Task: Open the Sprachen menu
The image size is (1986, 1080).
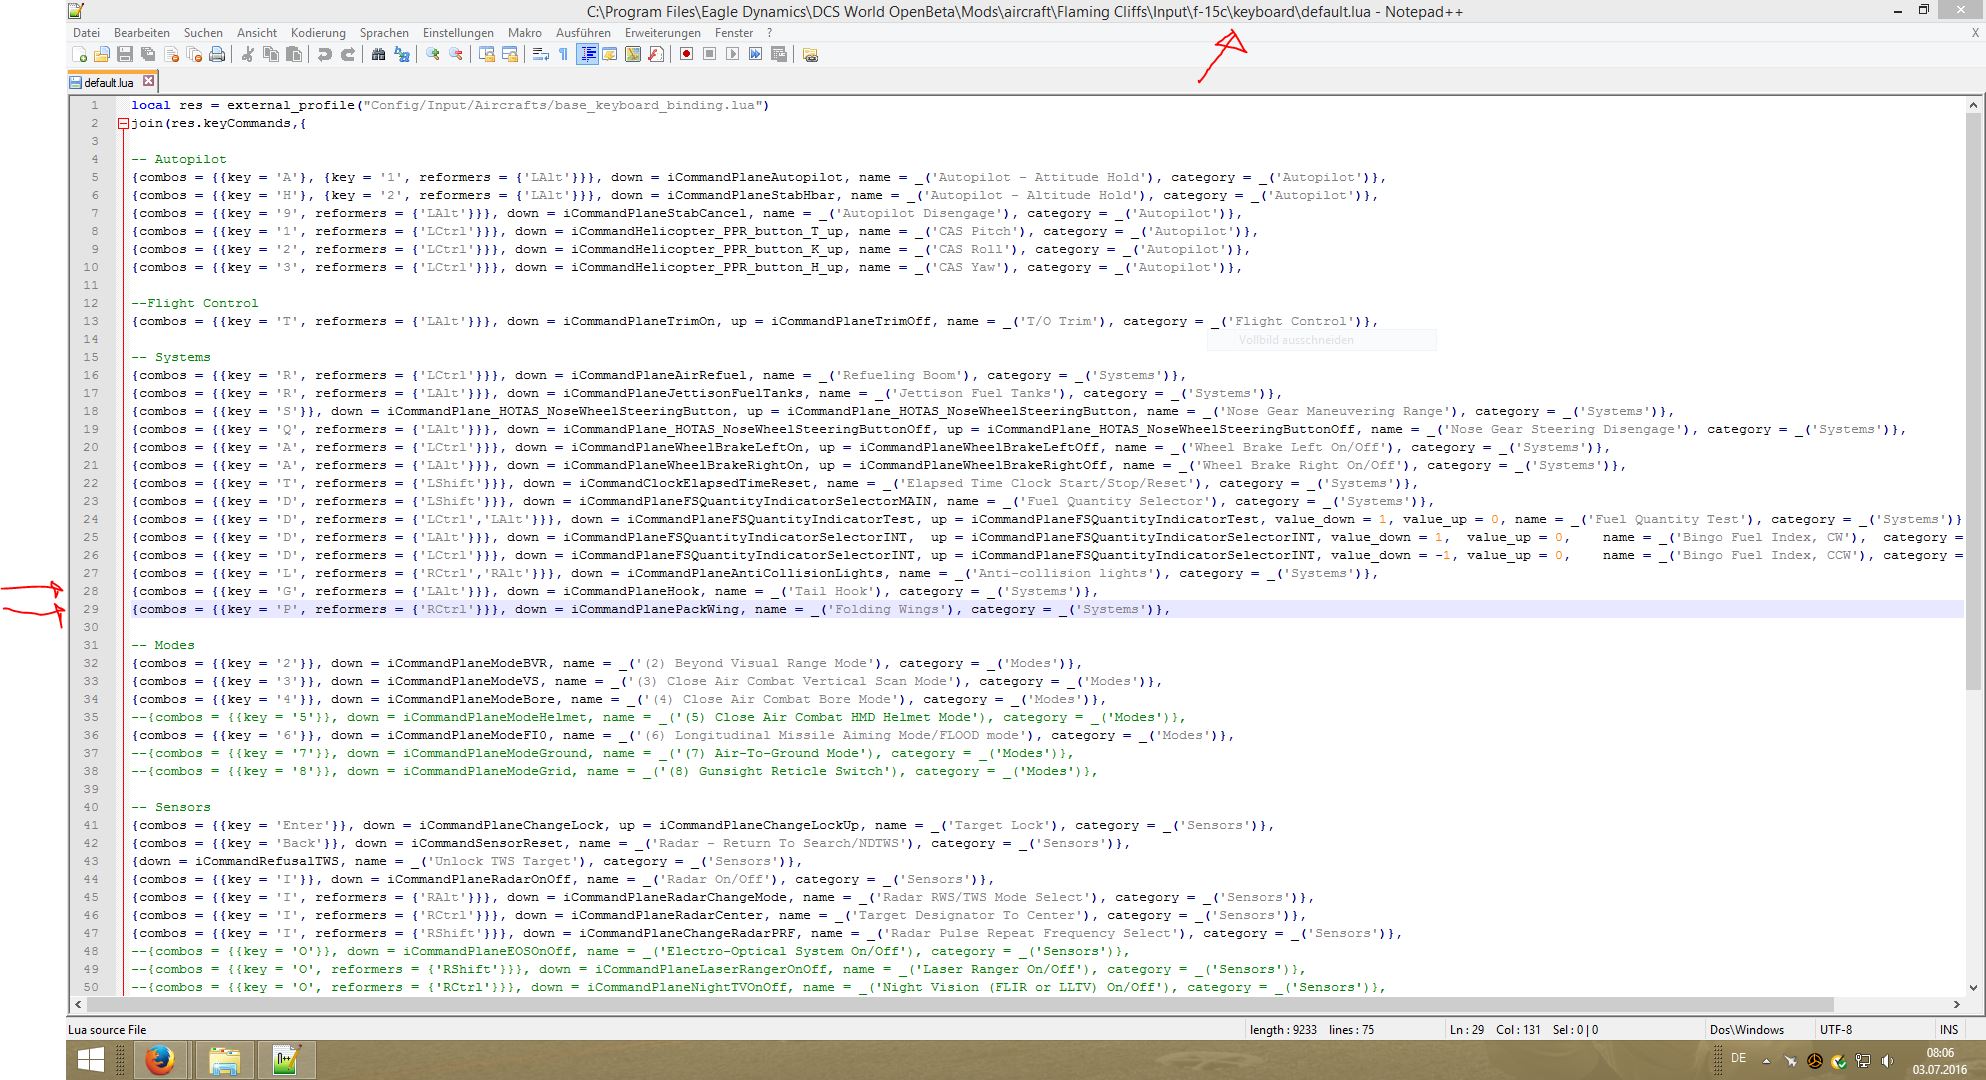Action: pyautogui.click(x=384, y=33)
